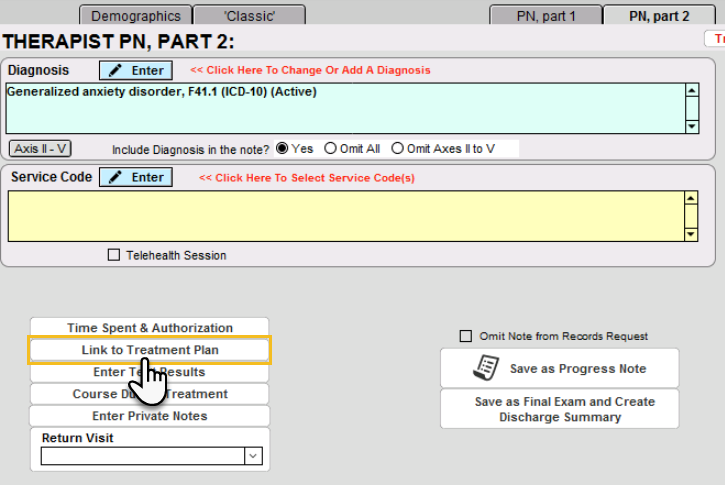Click the Service Code Enter pencil button
The image size is (725, 485).
point(135,177)
